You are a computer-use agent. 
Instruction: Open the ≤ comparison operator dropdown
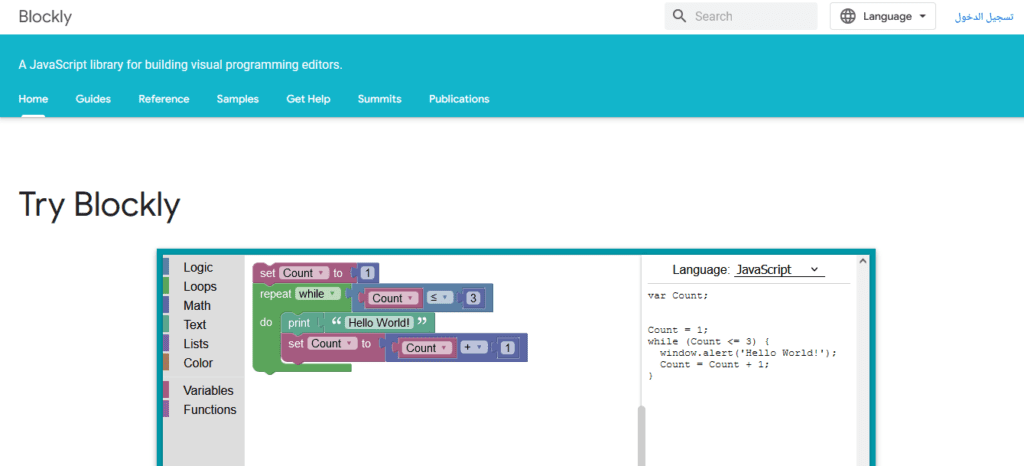coord(440,298)
